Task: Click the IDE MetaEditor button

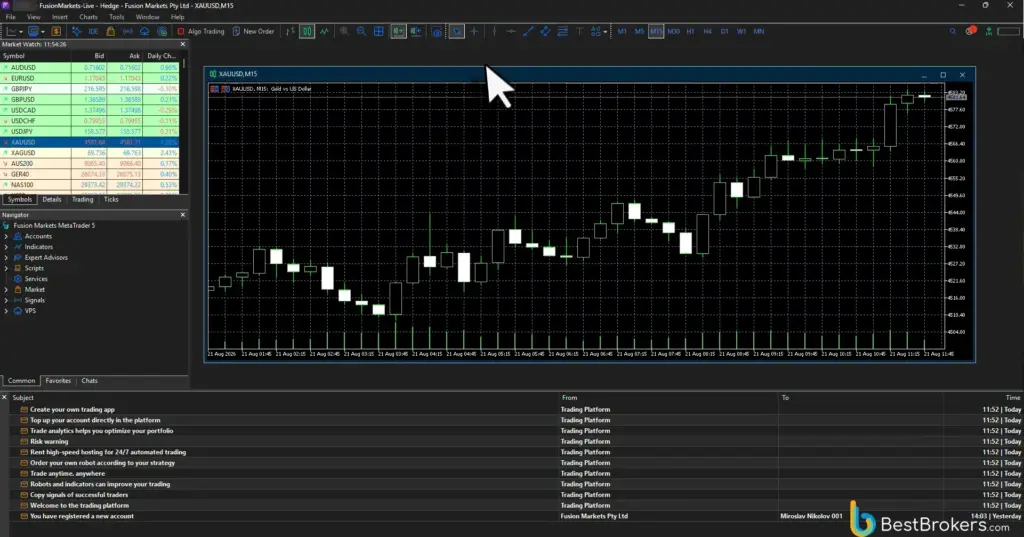Action: tap(93, 31)
